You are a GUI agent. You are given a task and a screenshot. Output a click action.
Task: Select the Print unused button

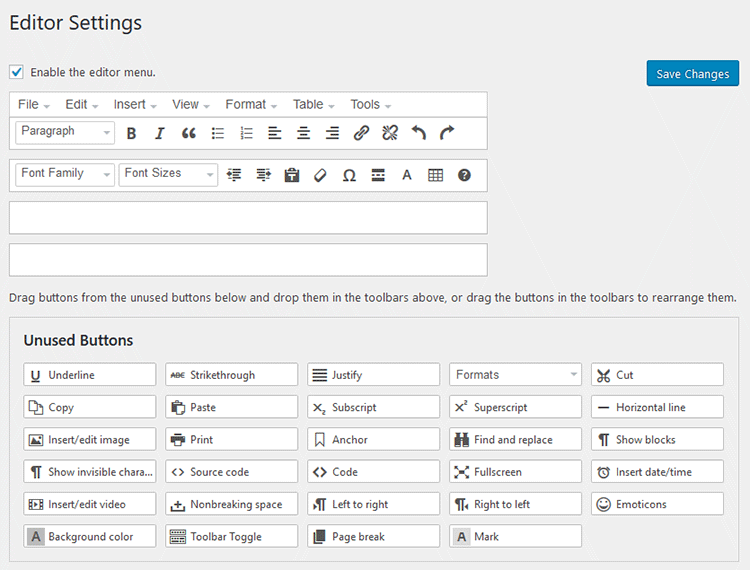pyautogui.click(x=232, y=439)
